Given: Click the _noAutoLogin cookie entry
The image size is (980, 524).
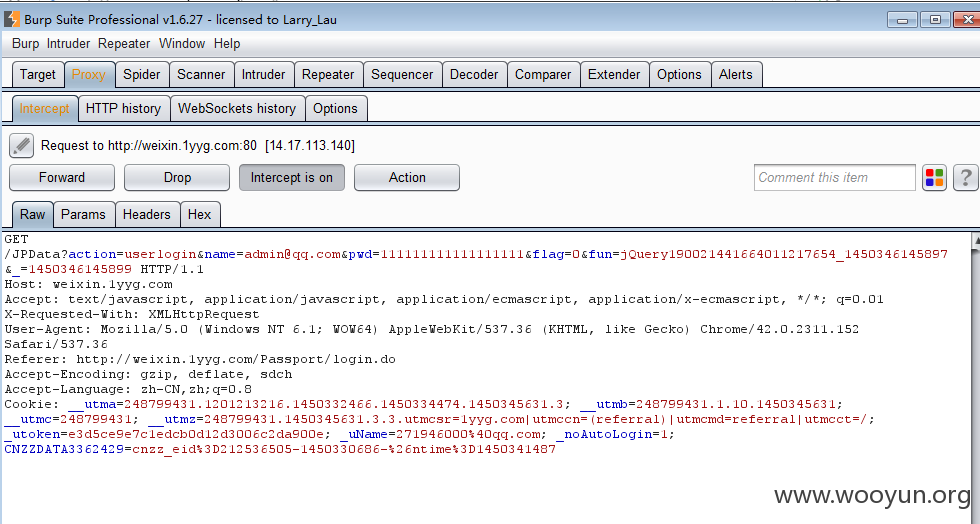Looking at the screenshot, I should (x=616, y=434).
